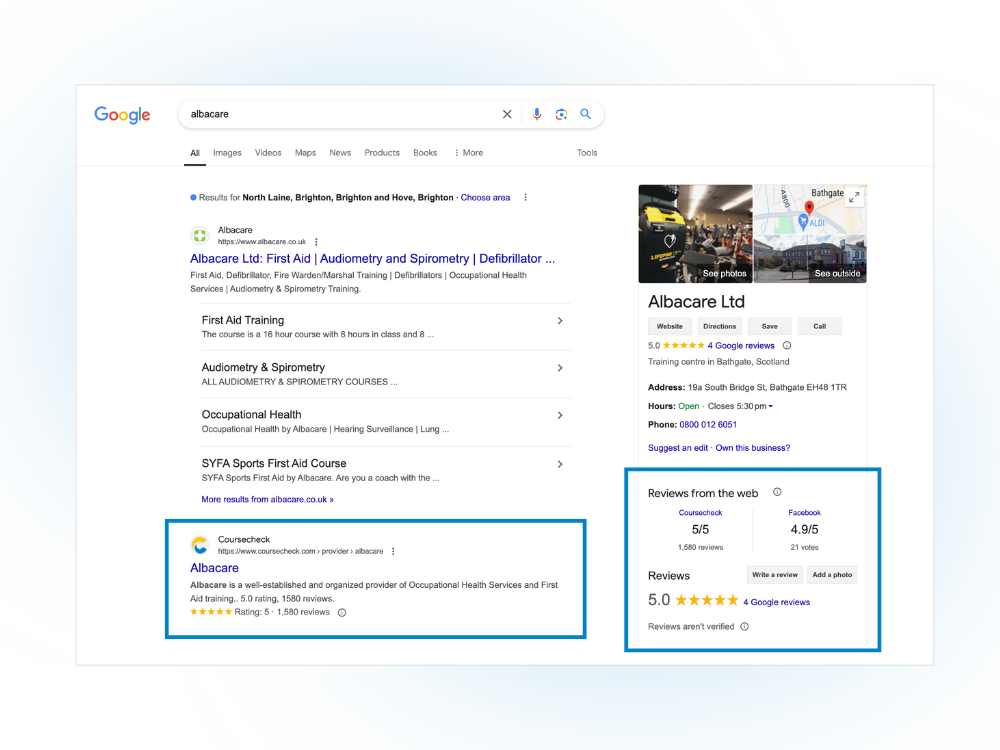Click info icon next to Reviews from the web
1000x750 pixels.
click(777, 492)
